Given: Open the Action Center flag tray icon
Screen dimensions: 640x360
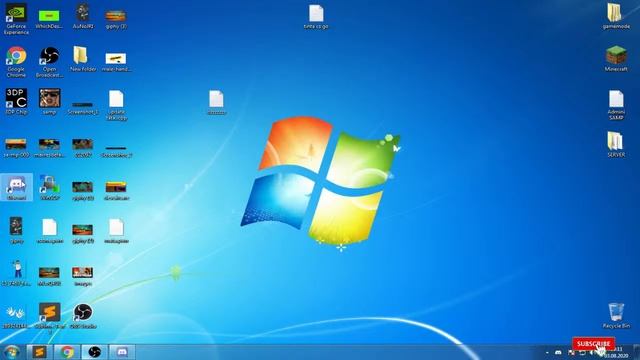Looking at the screenshot, I should (571, 352).
